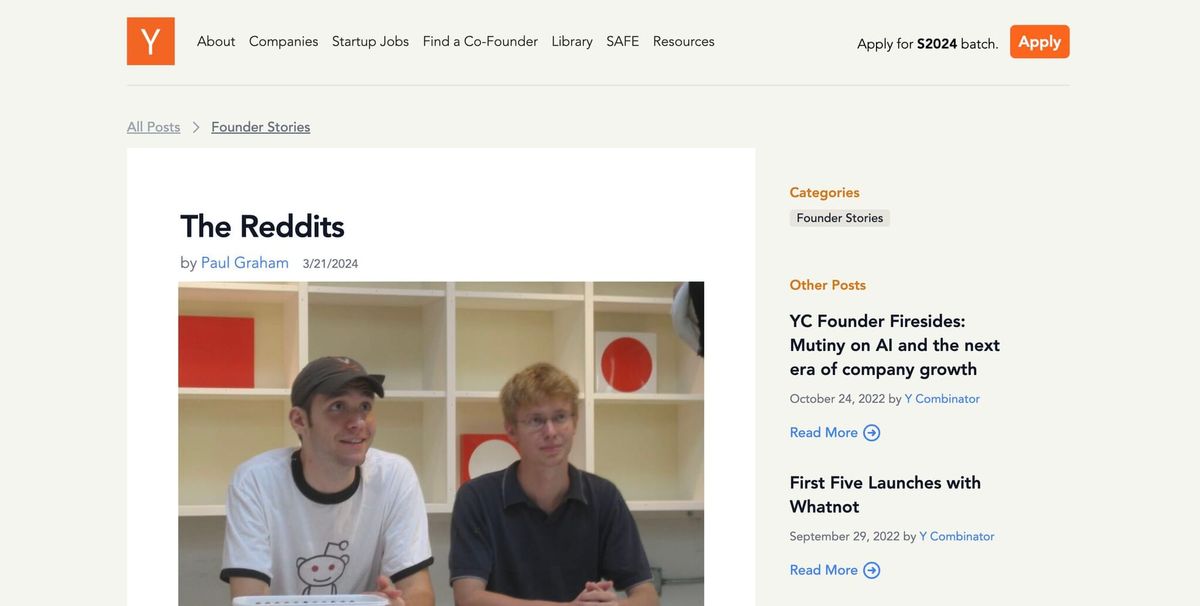
Task: Open the SAFE navigation item
Action: 622,41
